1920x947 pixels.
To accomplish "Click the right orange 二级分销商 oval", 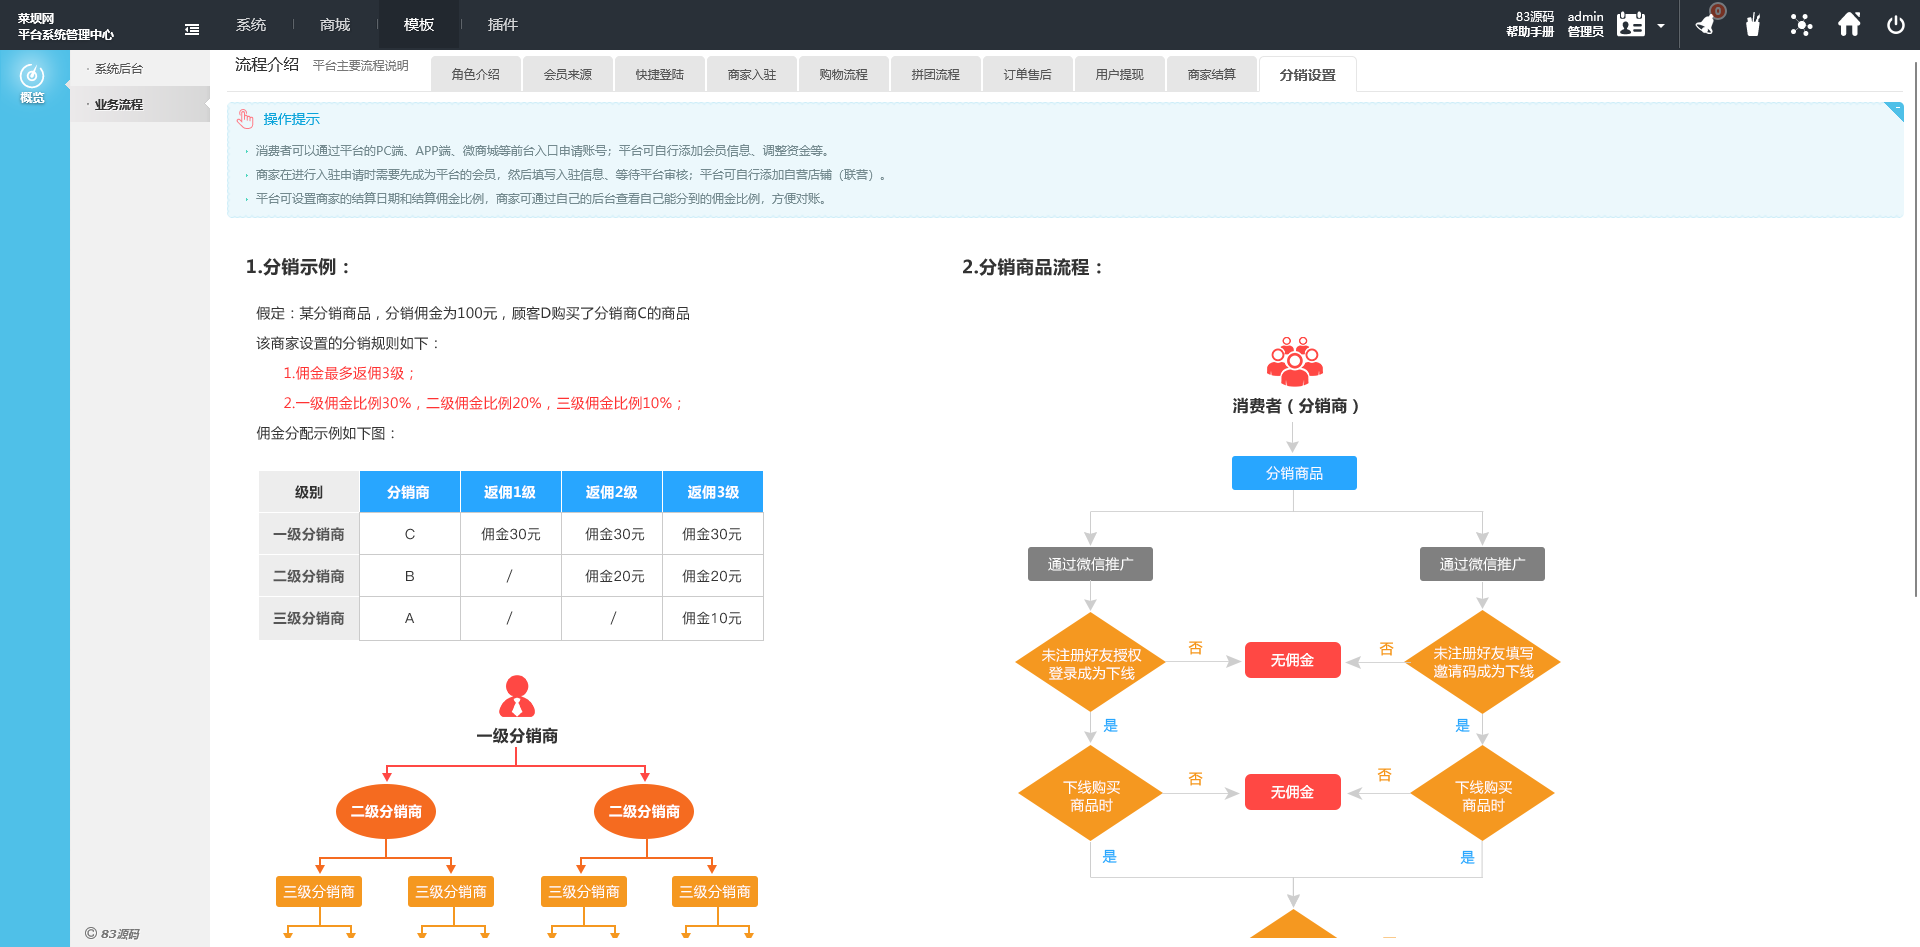I will tap(644, 811).
